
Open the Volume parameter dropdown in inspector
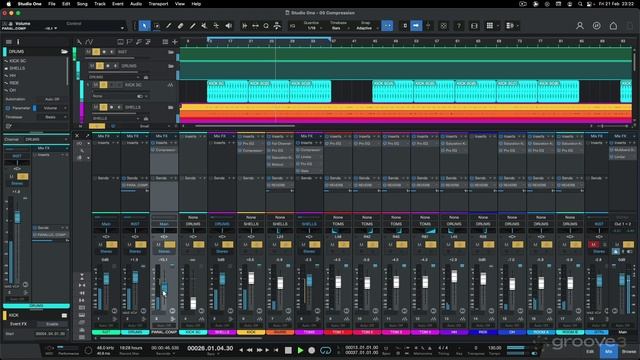53,108
